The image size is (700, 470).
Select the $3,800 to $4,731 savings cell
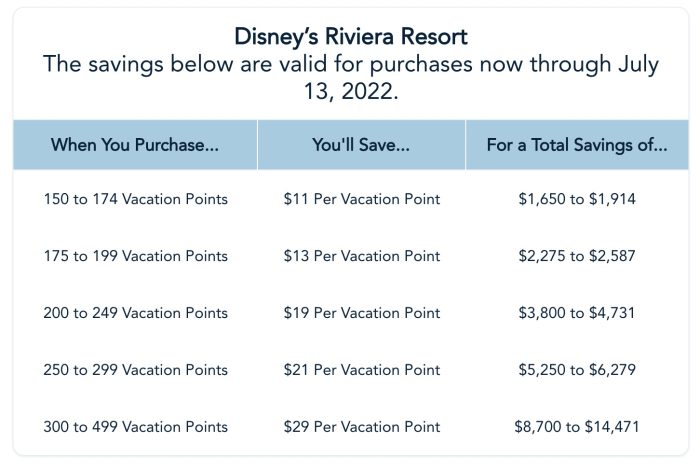577,313
